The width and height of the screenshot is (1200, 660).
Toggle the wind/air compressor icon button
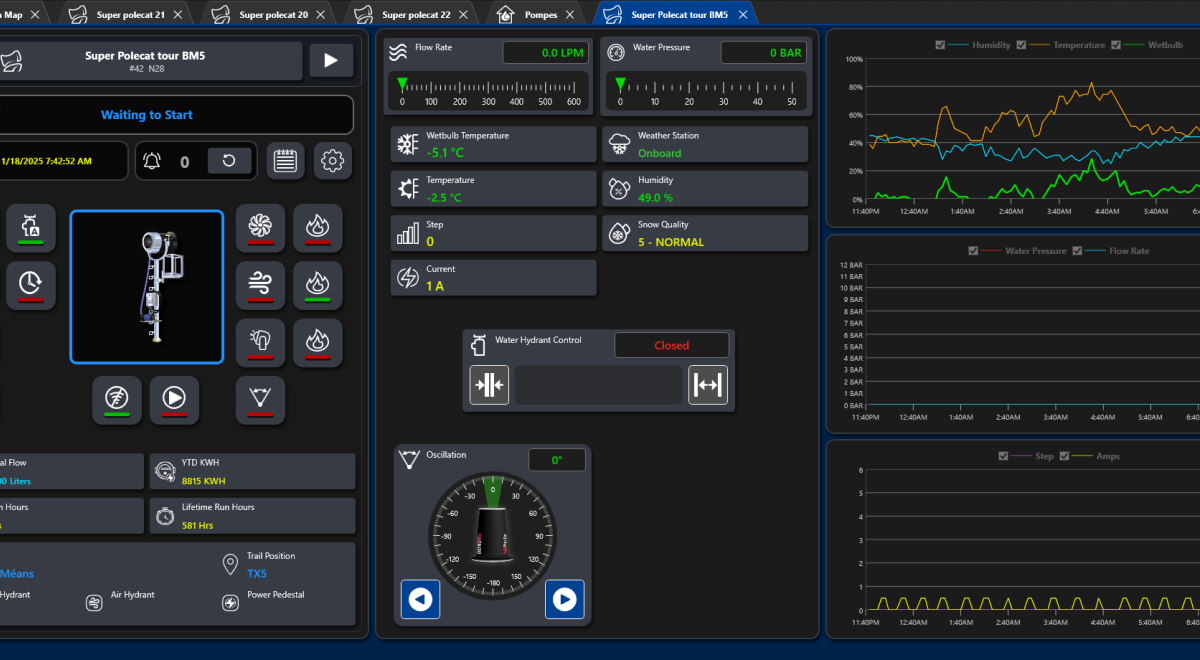point(260,286)
